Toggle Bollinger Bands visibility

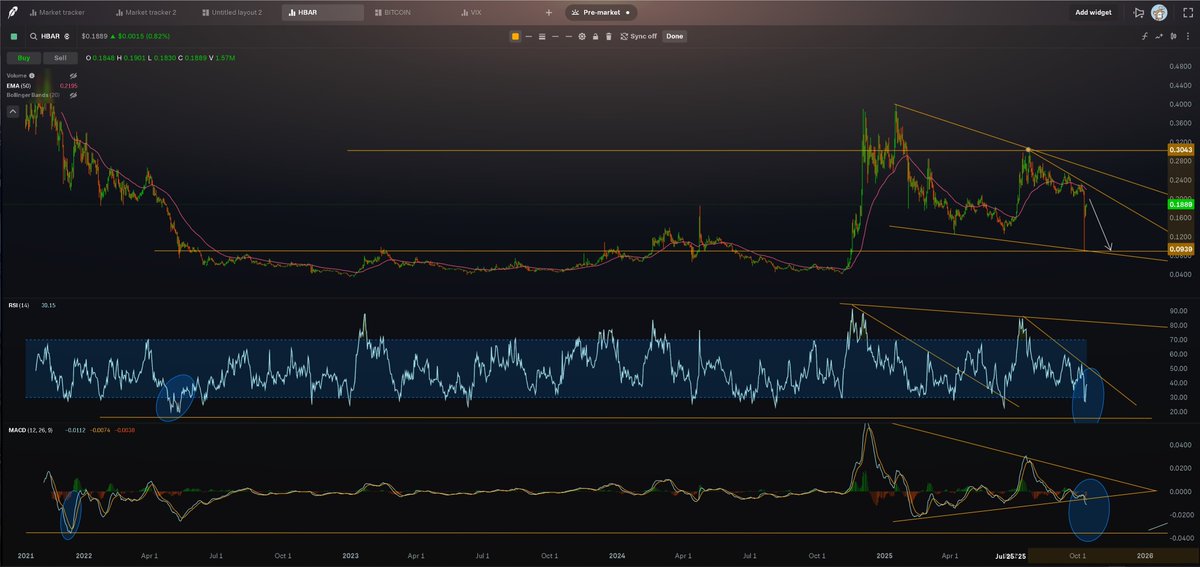(x=73, y=95)
